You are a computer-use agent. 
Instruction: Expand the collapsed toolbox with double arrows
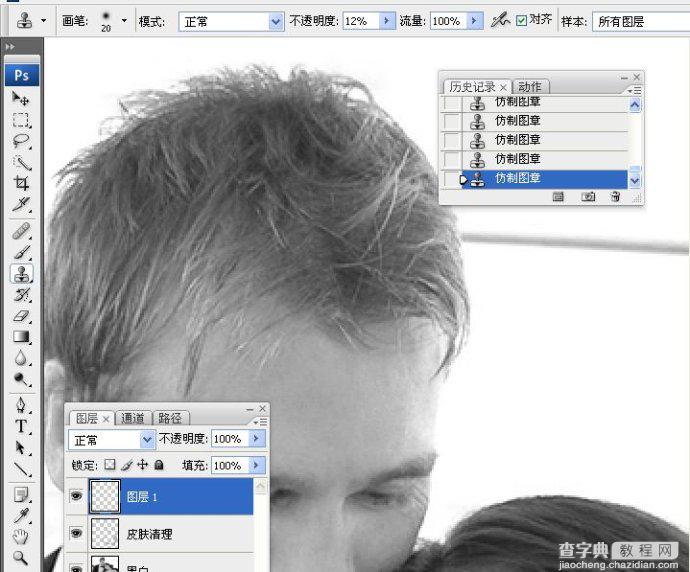(10, 46)
